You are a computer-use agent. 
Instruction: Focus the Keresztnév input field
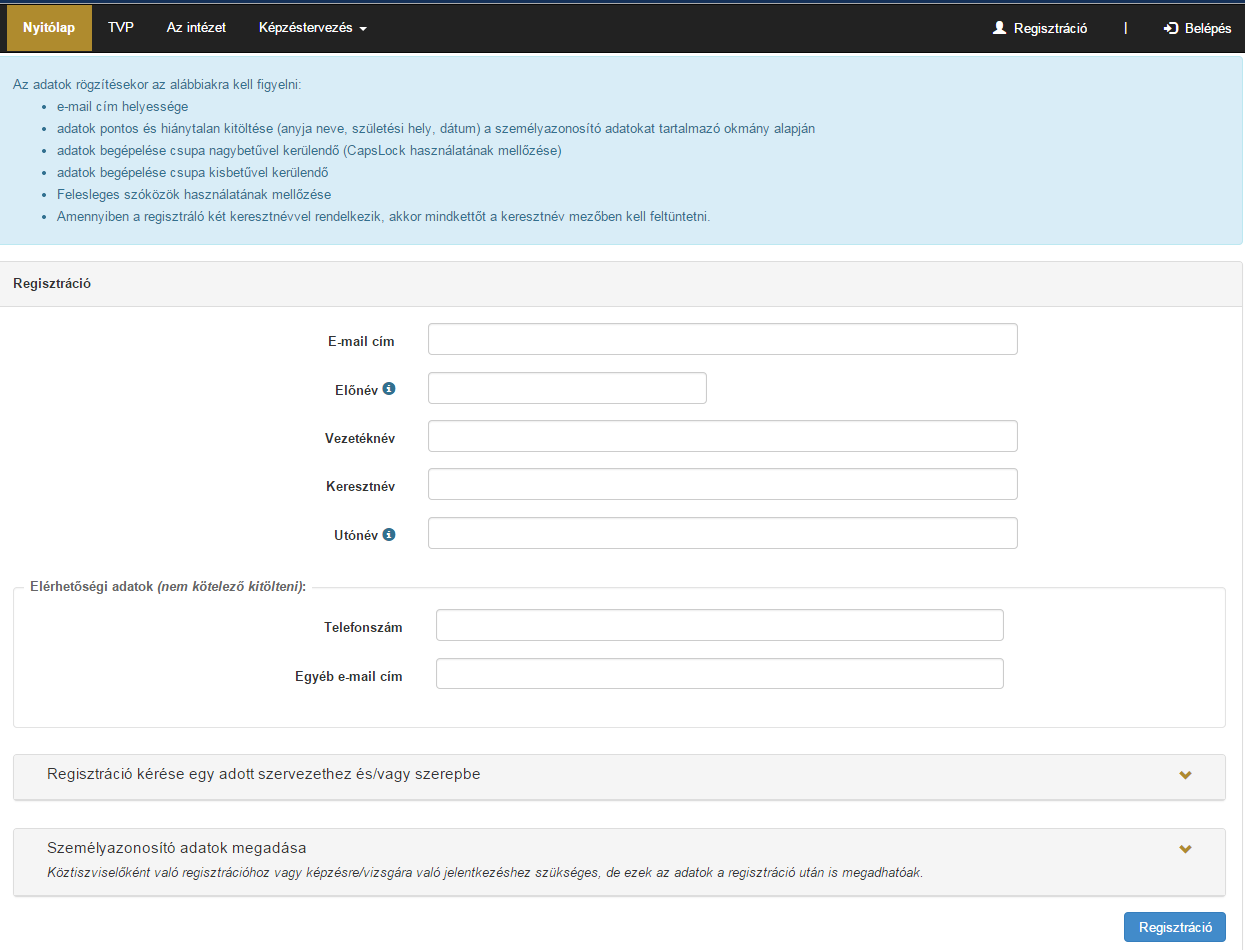(722, 484)
